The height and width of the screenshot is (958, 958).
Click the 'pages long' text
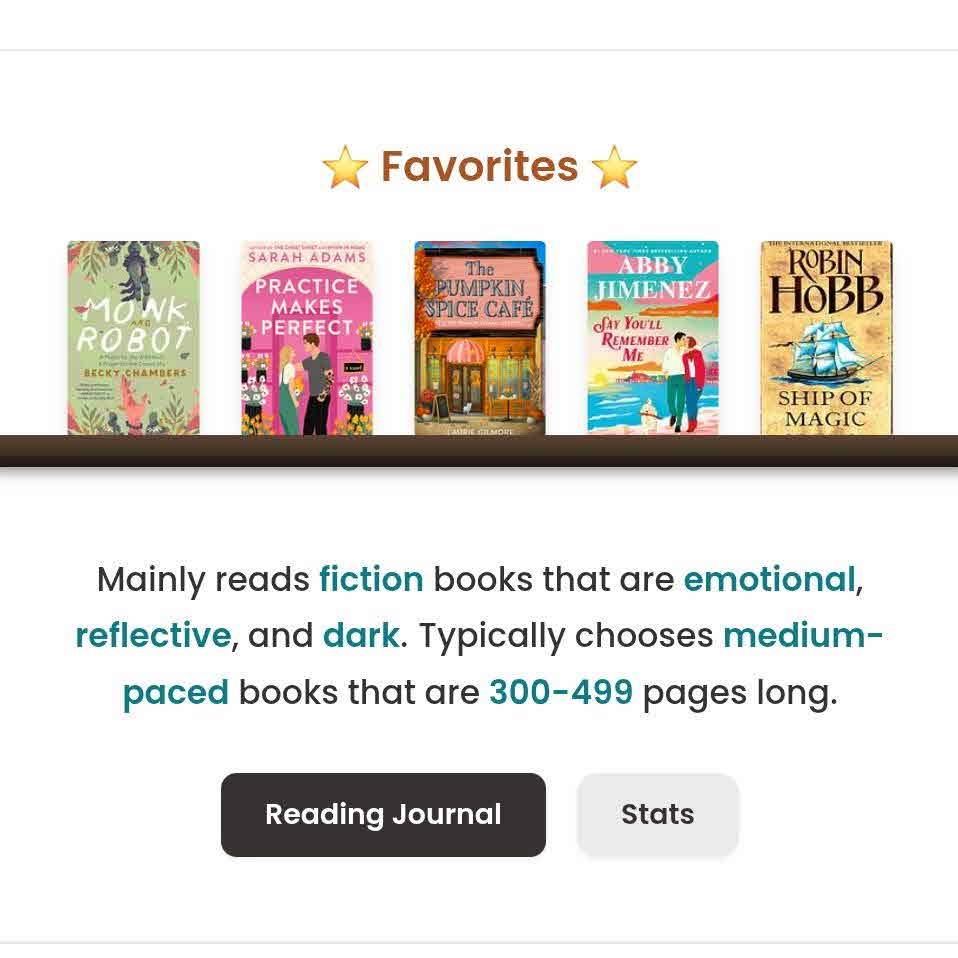click(x=738, y=692)
